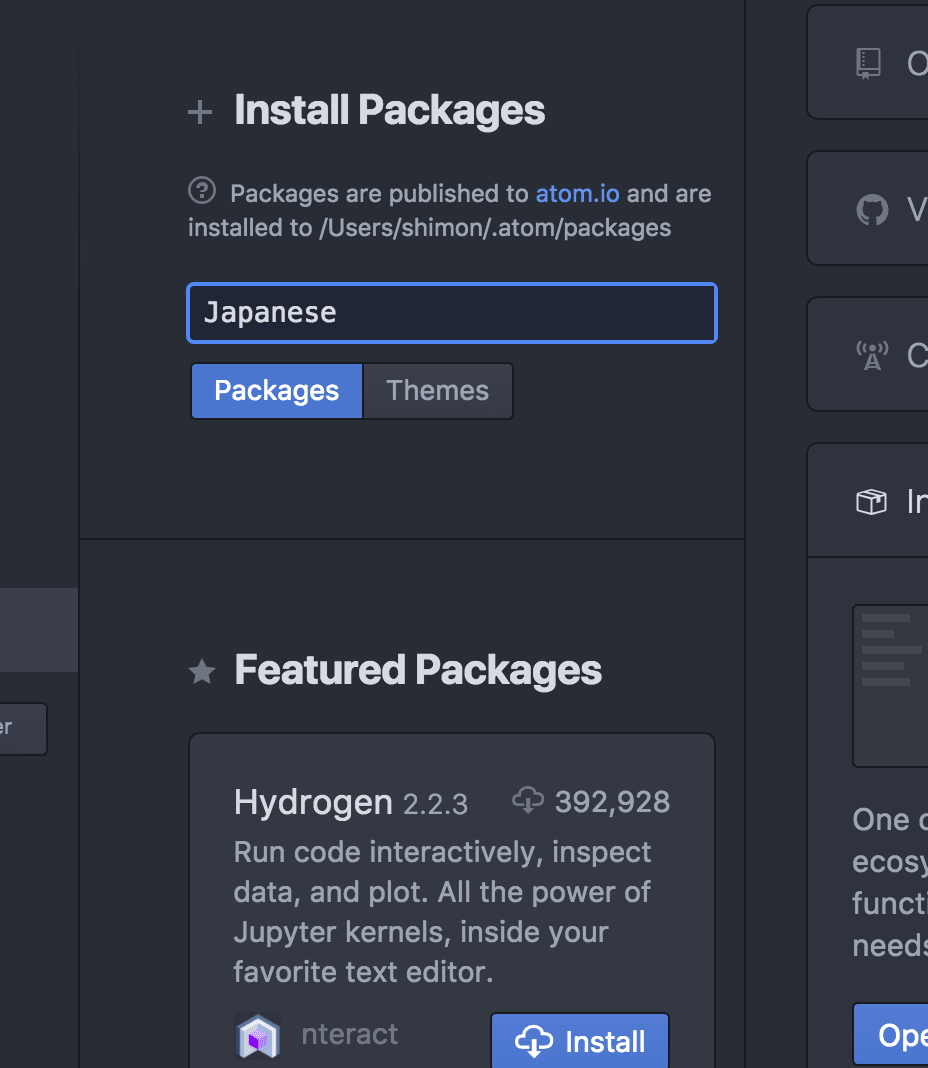Screen dimensions: 928x1068
Task: Click the book icon in welcome guide
Action: (x=868, y=64)
